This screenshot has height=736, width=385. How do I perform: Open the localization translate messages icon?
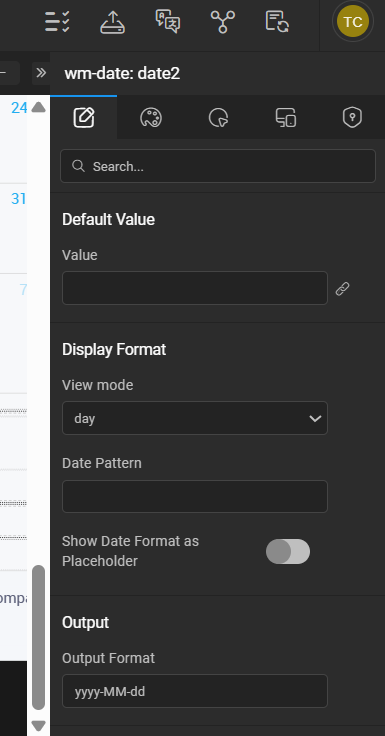tap(168, 22)
